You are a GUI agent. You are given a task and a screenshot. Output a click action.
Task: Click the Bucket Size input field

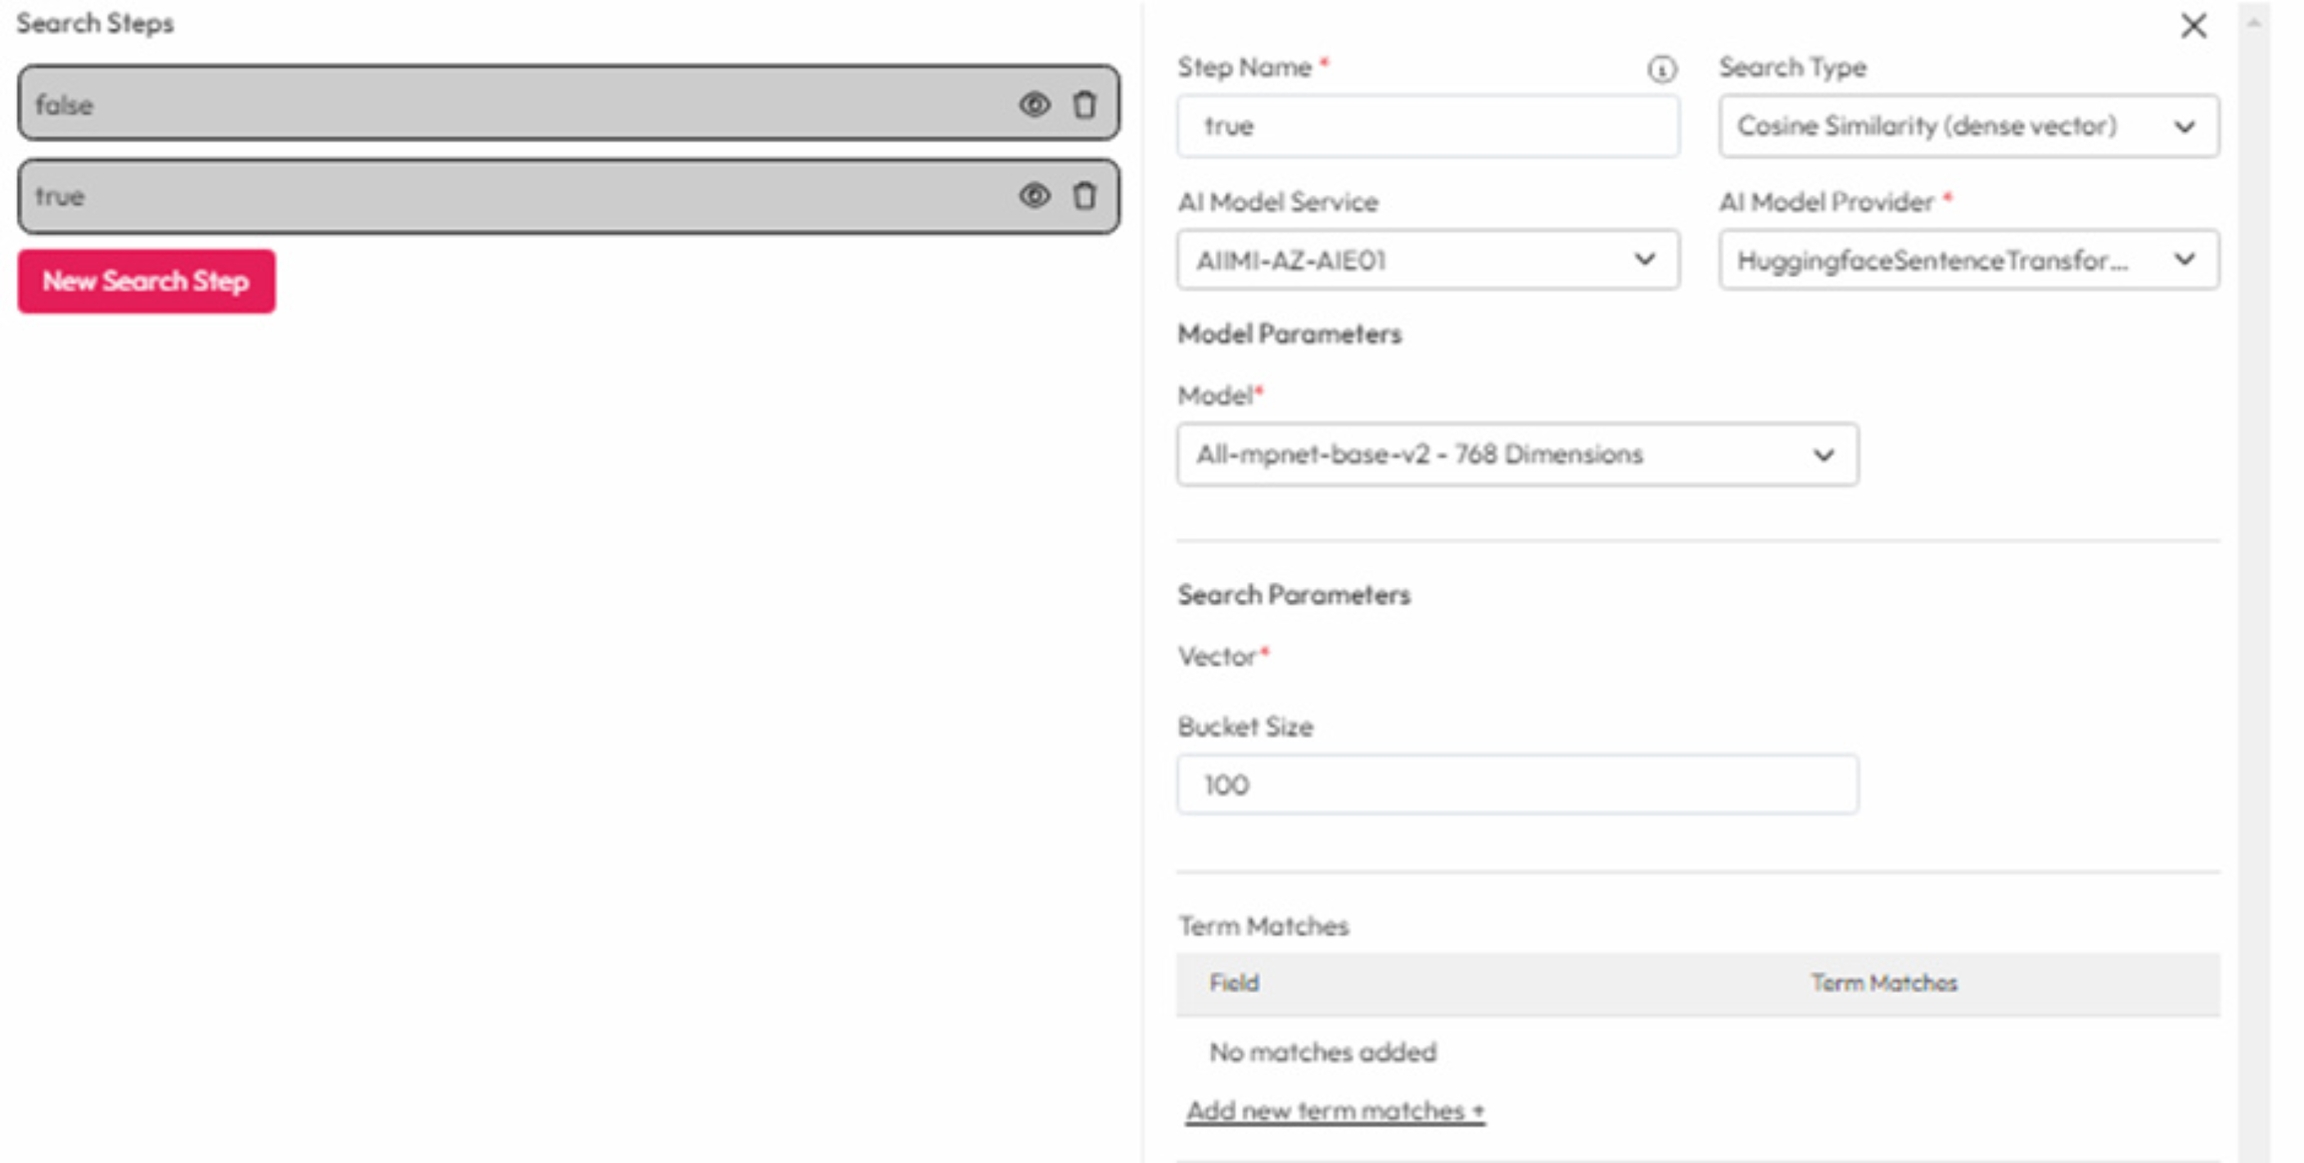[1517, 785]
